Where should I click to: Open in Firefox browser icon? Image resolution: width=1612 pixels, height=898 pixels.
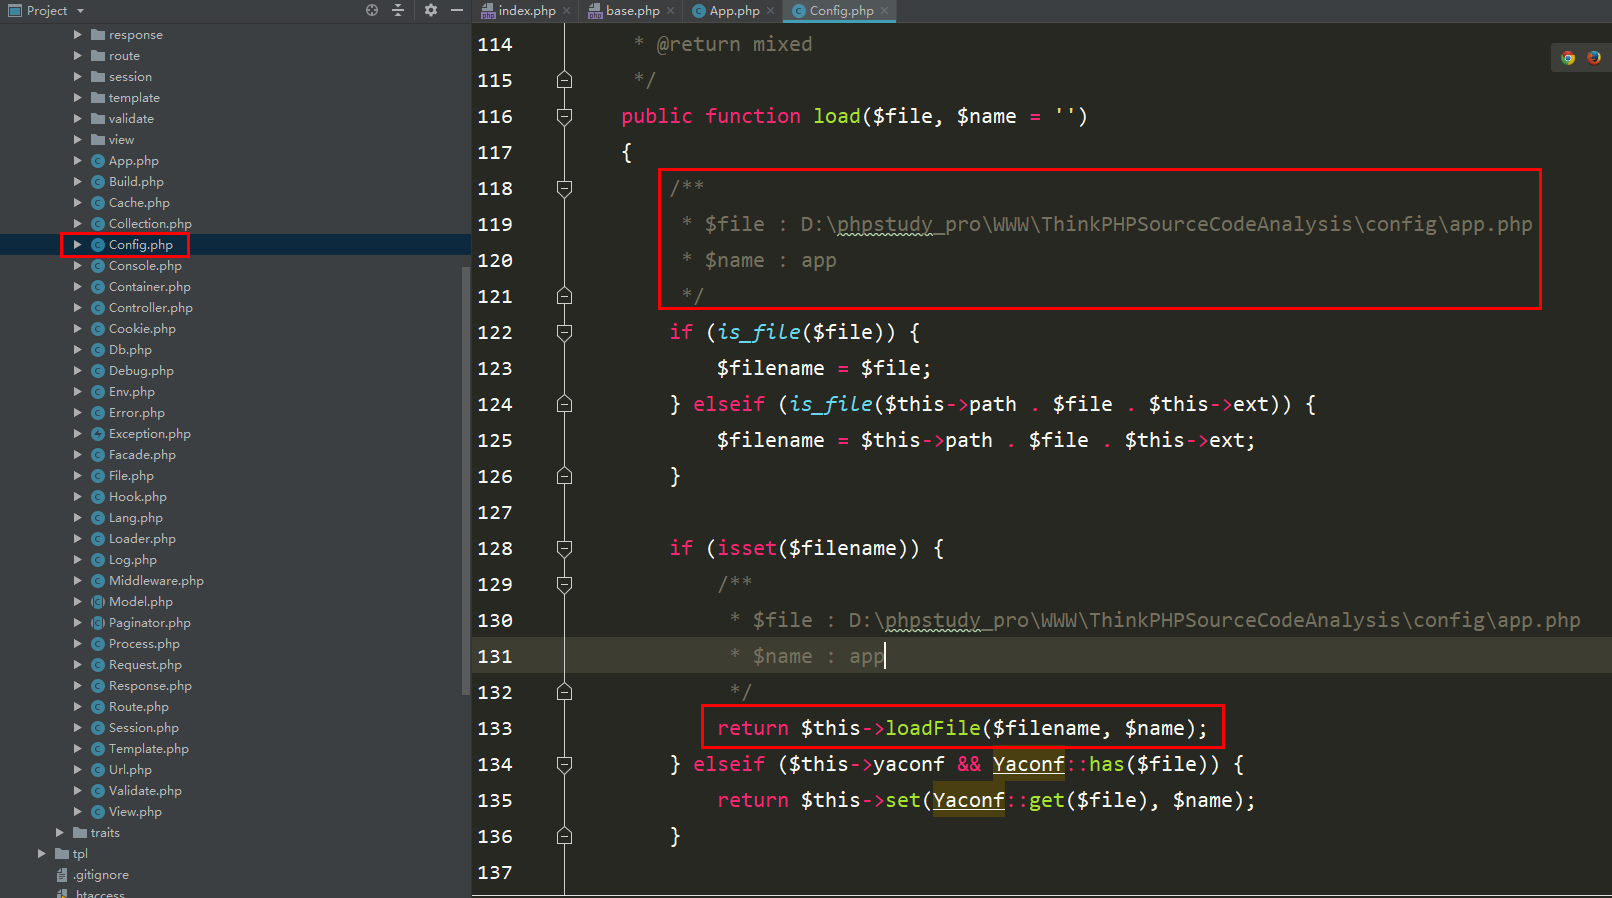pyautogui.click(x=1594, y=58)
